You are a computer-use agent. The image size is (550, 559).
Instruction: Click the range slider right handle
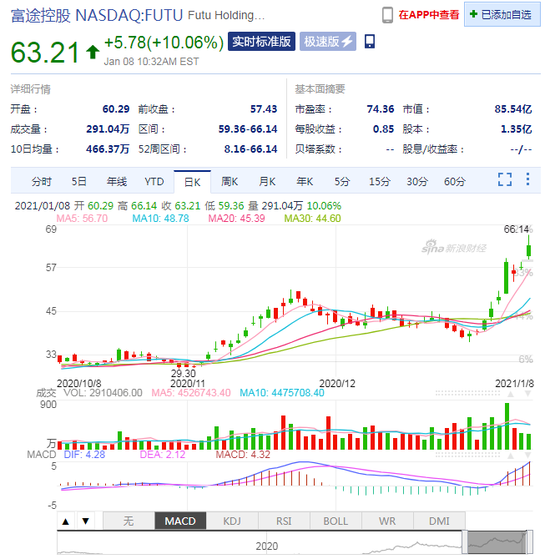[530, 542]
